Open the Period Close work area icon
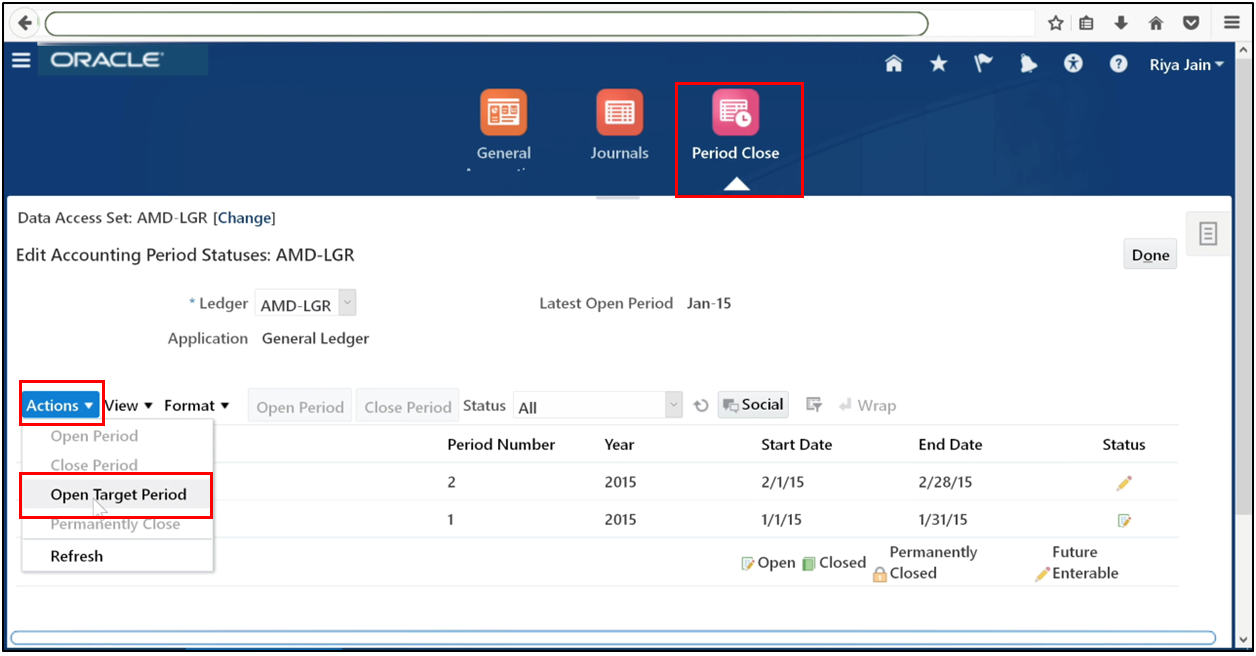 [x=737, y=120]
